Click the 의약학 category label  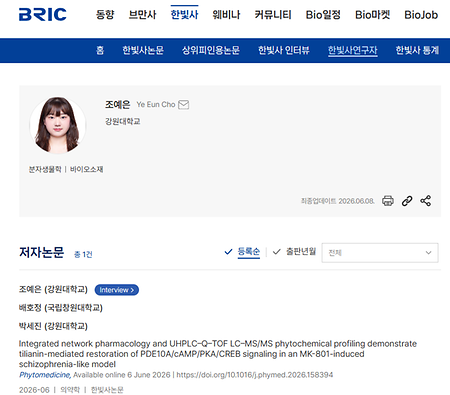point(70,390)
